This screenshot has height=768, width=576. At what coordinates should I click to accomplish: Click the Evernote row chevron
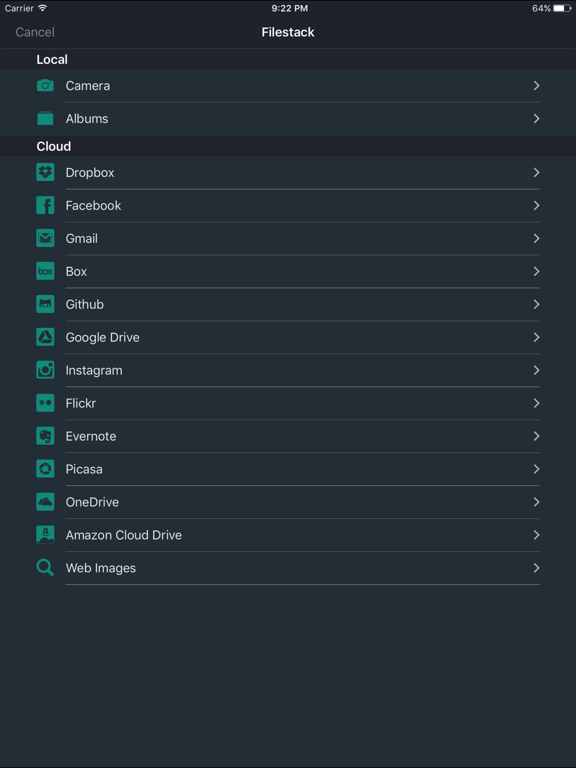536,435
